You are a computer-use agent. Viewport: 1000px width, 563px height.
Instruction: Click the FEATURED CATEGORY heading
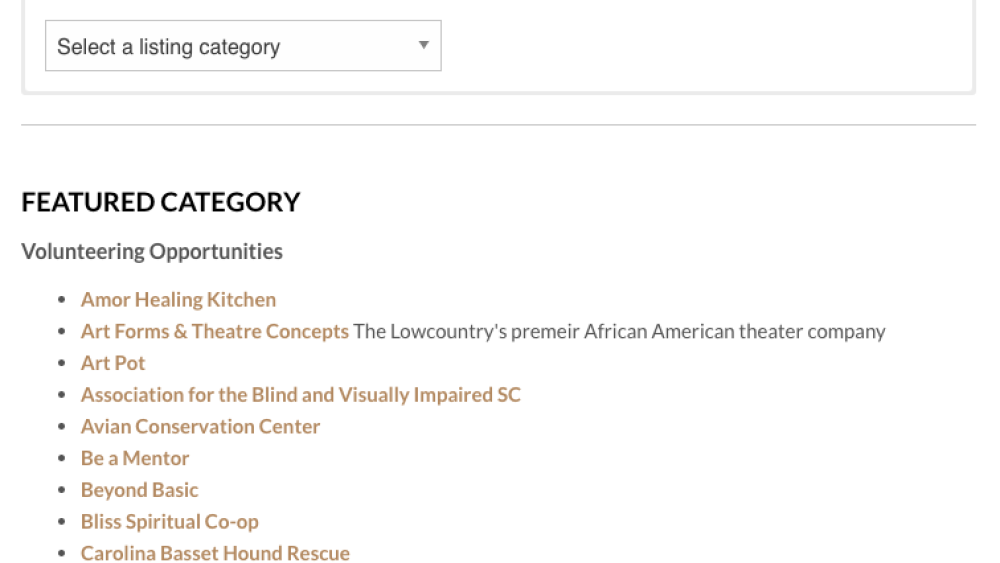[x=161, y=202]
